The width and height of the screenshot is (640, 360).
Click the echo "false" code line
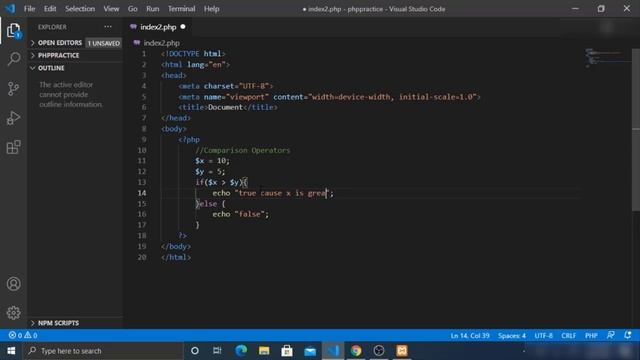[240, 214]
